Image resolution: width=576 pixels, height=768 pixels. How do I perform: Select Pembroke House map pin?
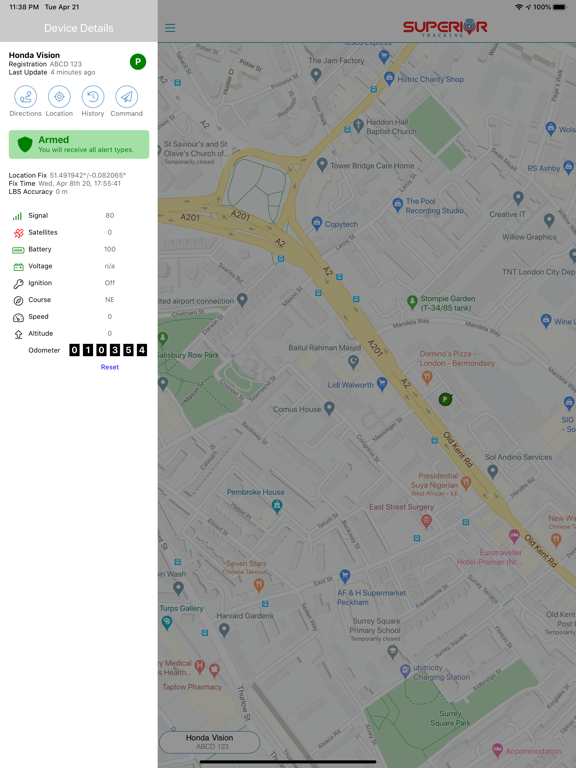tap(277, 505)
